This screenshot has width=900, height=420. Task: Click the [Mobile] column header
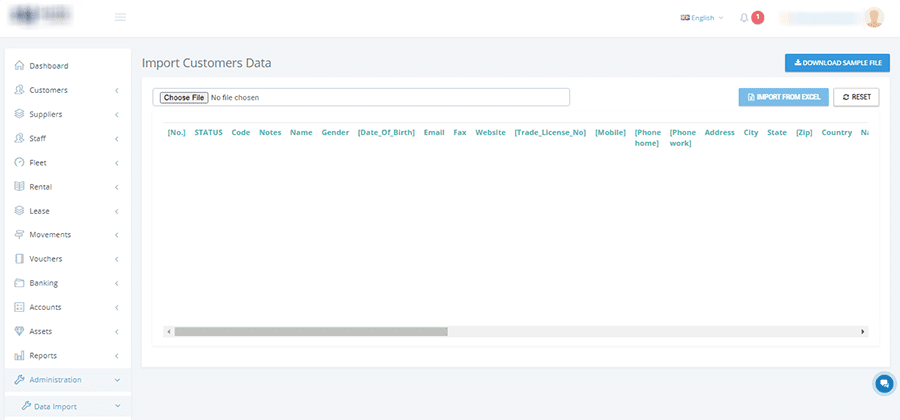tap(610, 133)
